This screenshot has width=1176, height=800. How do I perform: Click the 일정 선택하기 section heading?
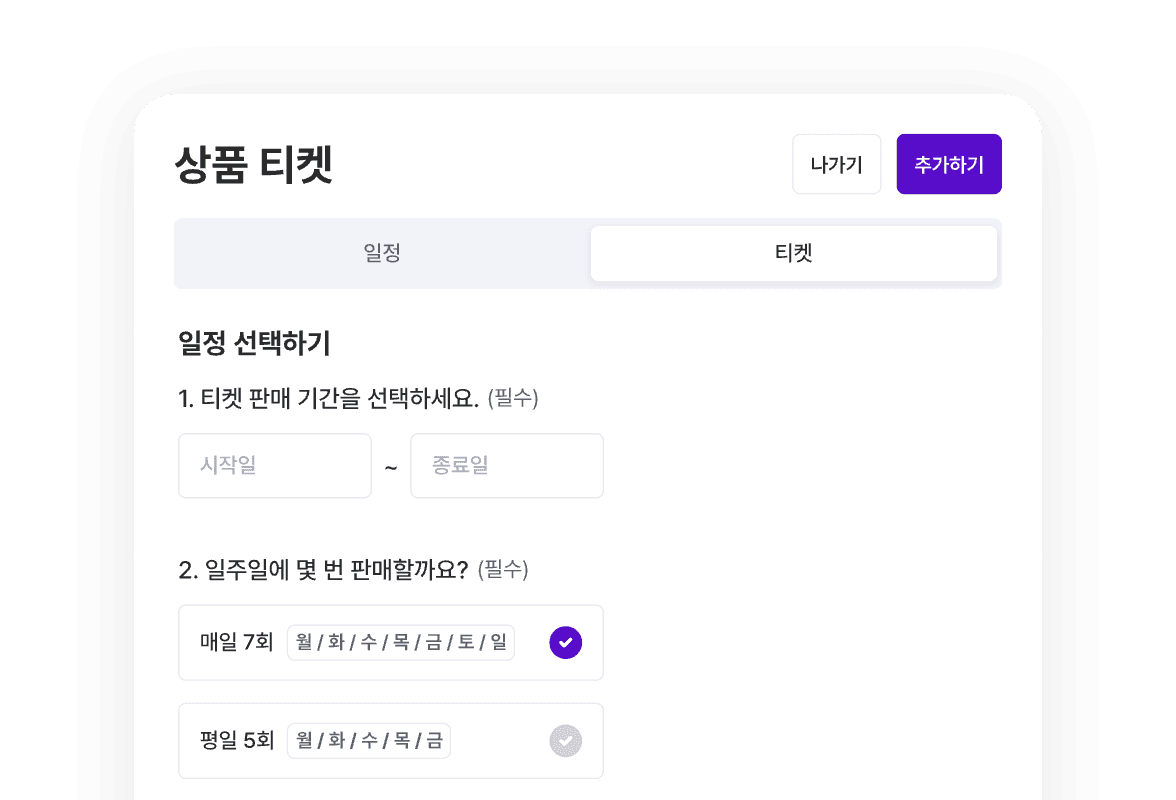254,344
